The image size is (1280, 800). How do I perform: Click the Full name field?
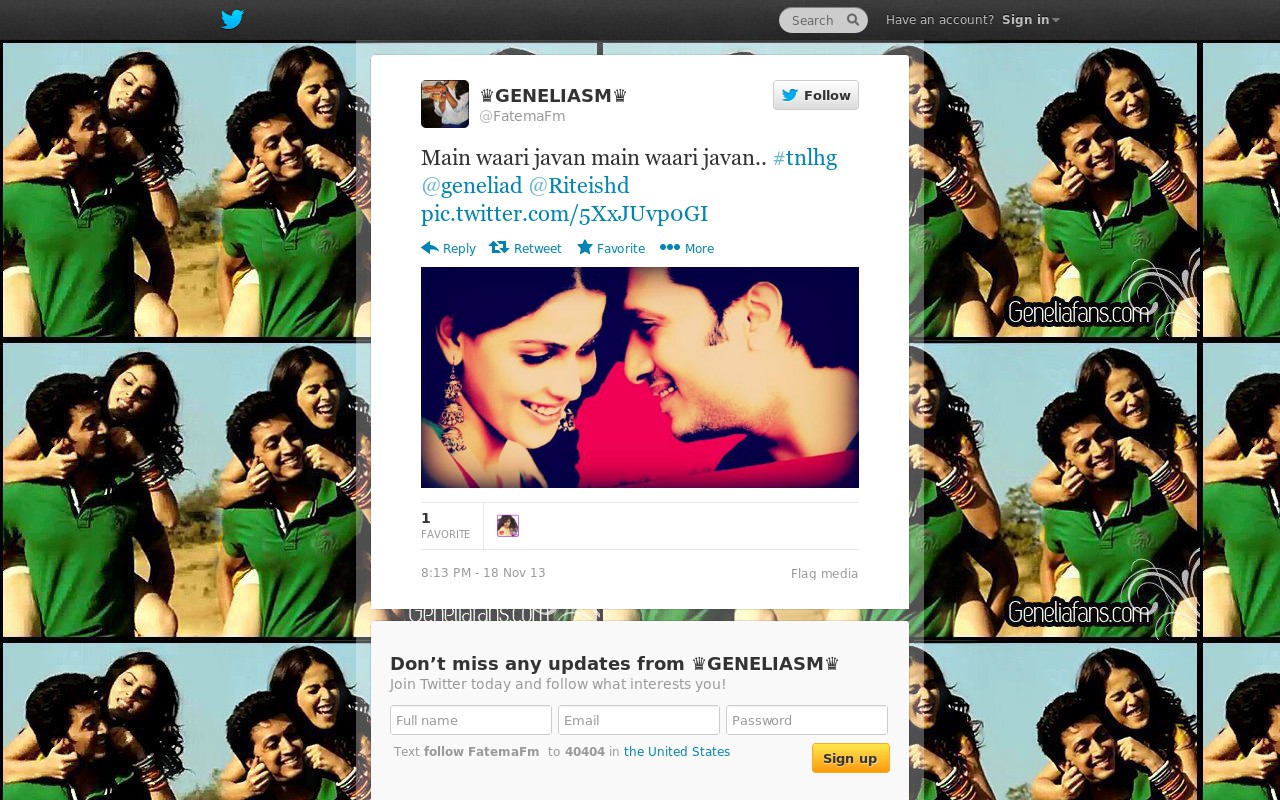point(471,720)
